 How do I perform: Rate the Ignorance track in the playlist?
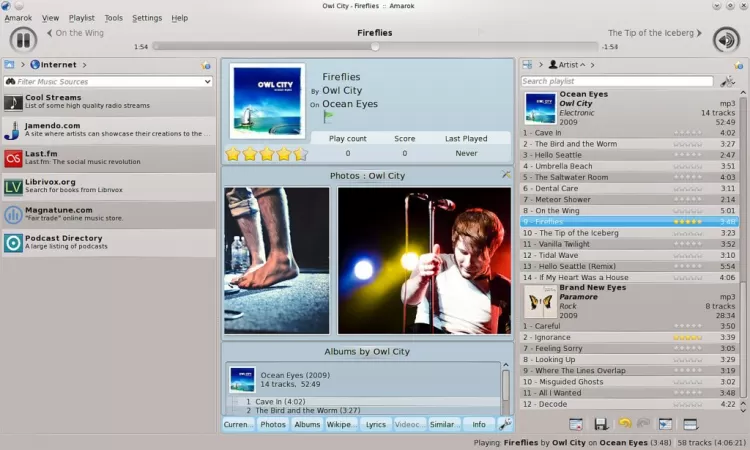[687, 338]
